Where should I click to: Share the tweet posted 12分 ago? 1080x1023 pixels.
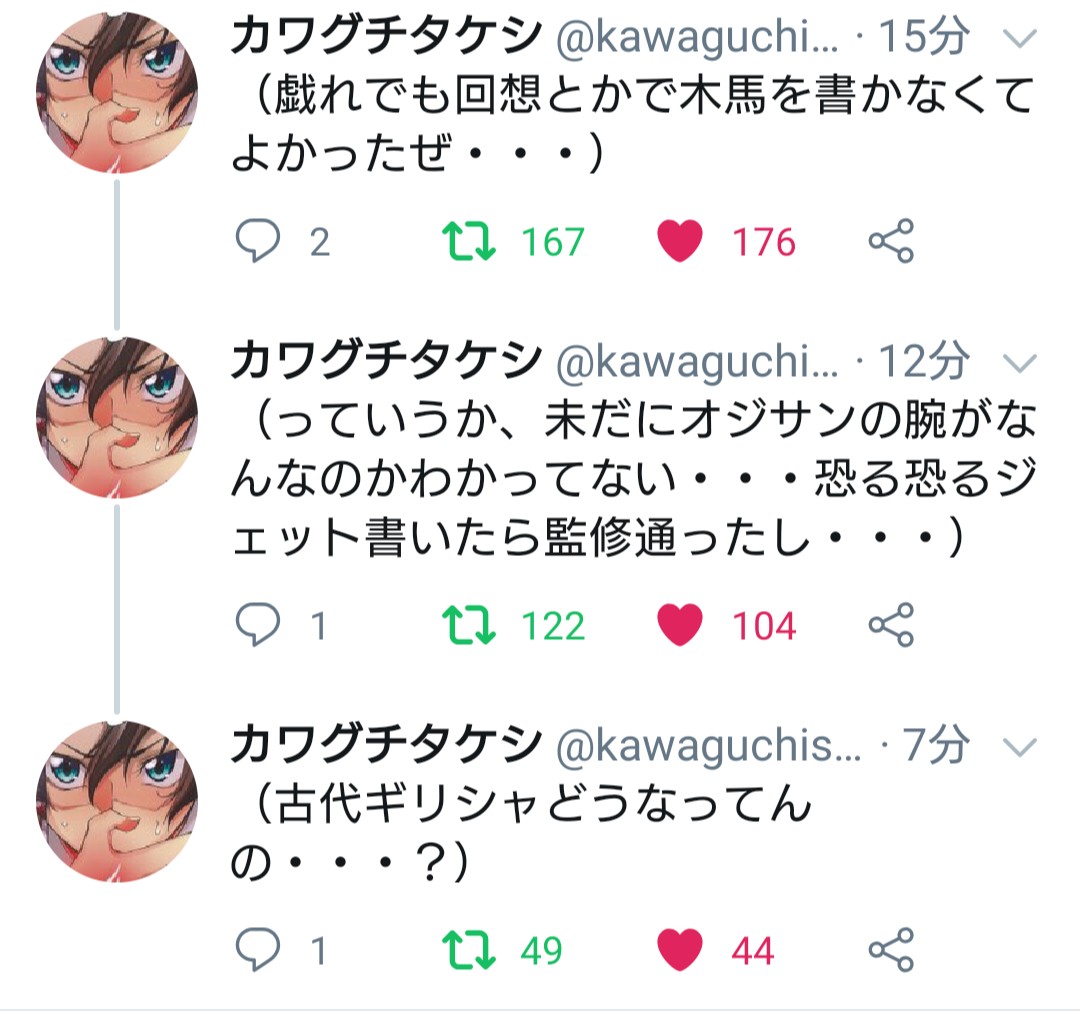(x=891, y=624)
